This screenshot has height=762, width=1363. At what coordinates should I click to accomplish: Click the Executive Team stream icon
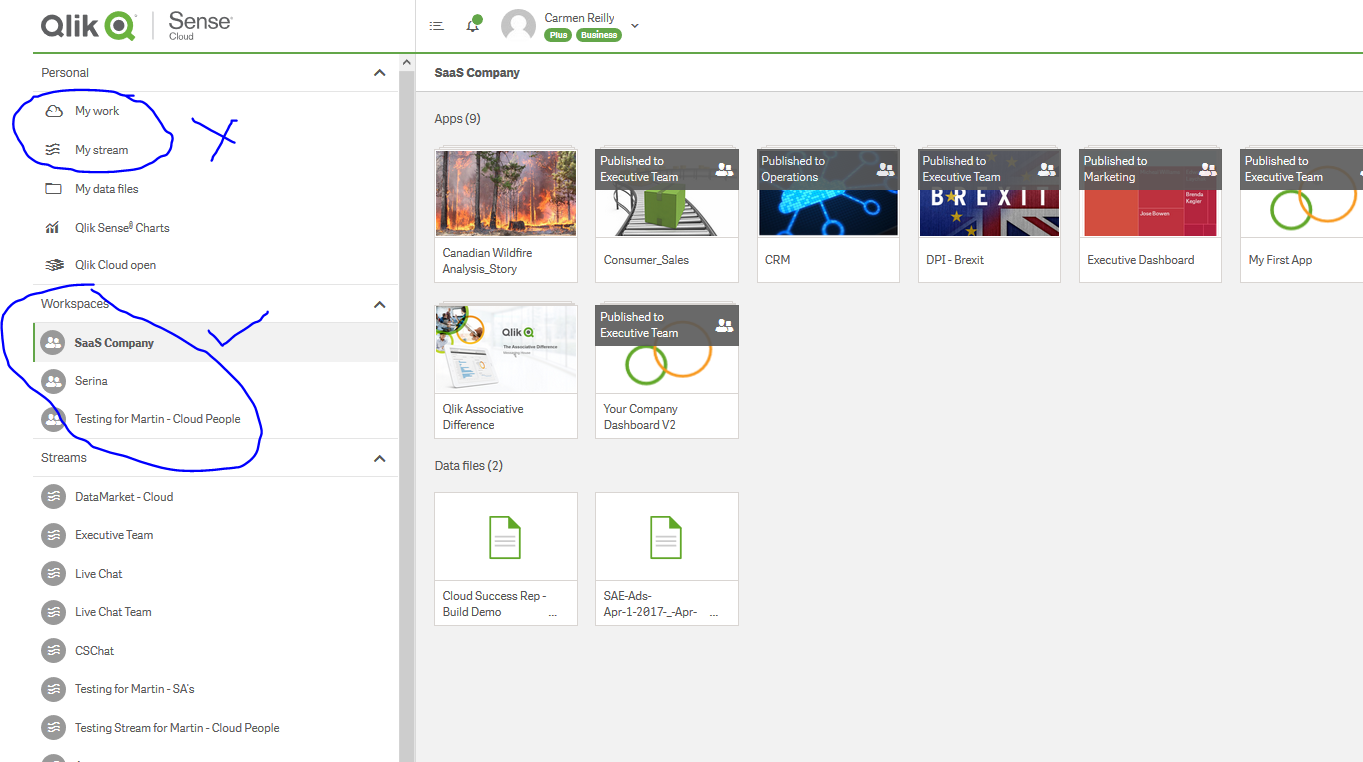[53, 535]
